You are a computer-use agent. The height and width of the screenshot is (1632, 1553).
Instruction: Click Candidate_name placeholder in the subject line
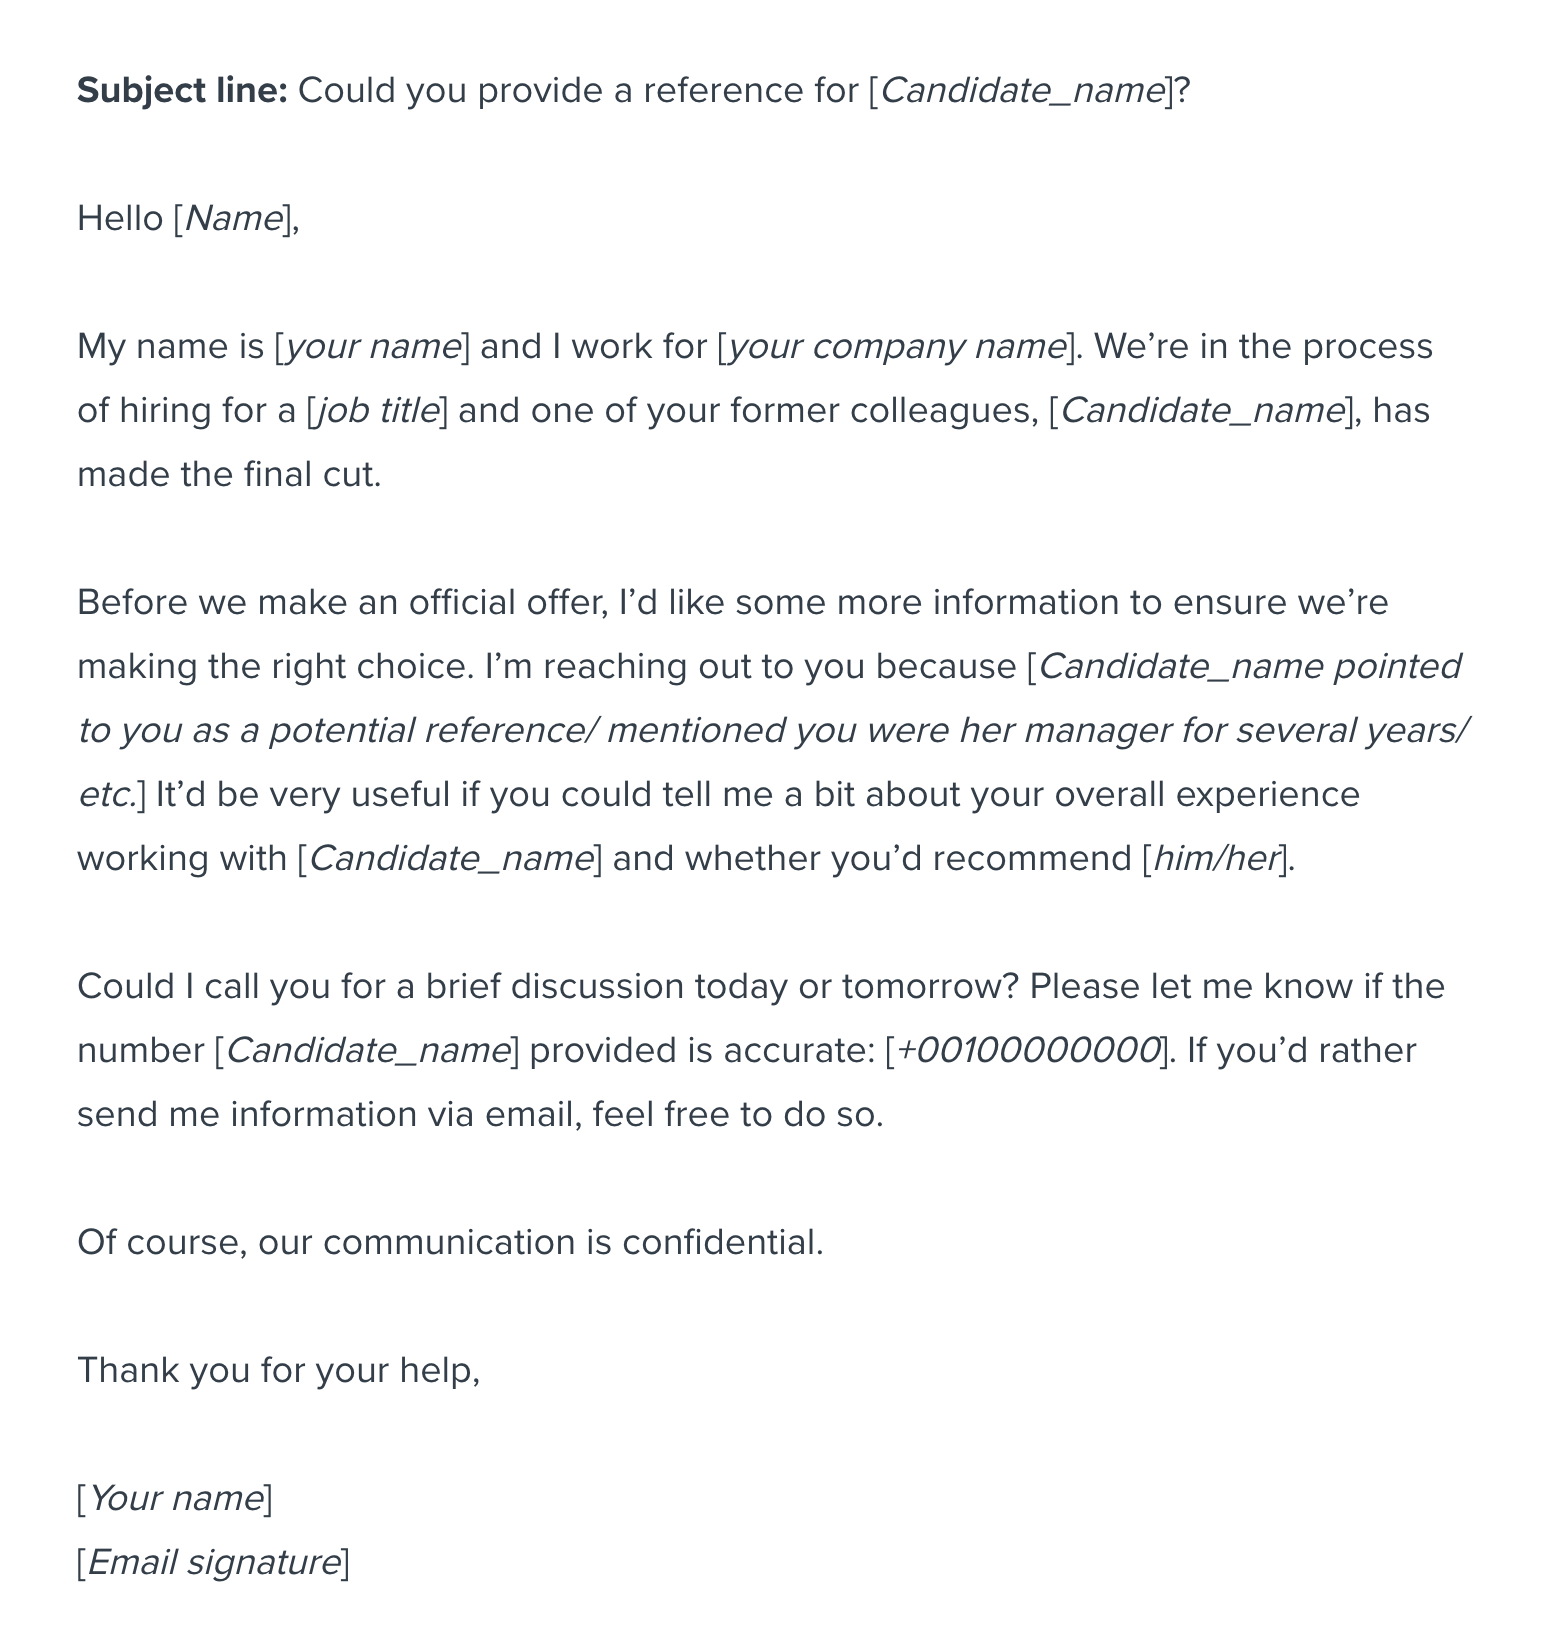(1021, 91)
